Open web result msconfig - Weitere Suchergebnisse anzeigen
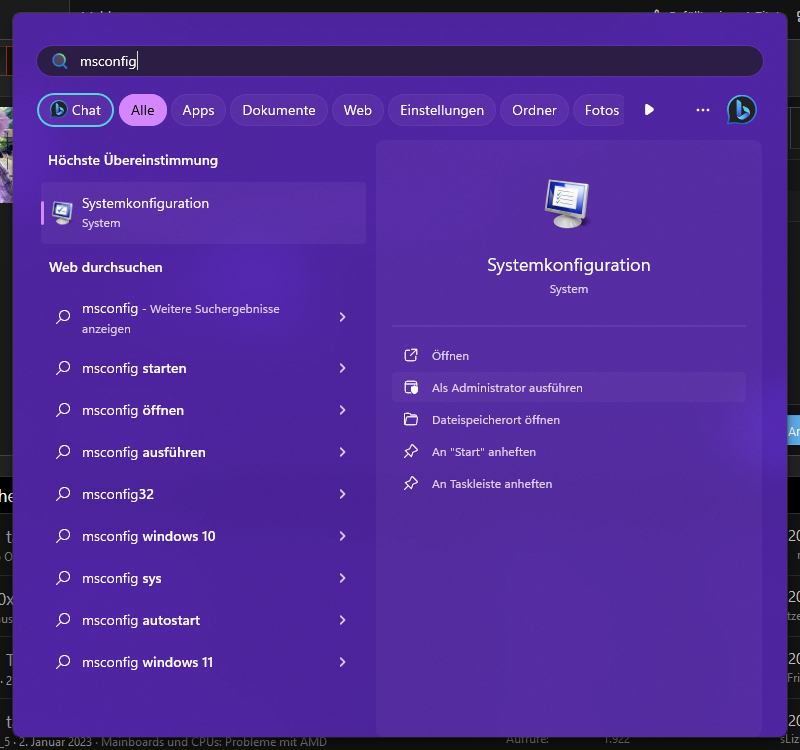This screenshot has height=750, width=800. point(204,318)
